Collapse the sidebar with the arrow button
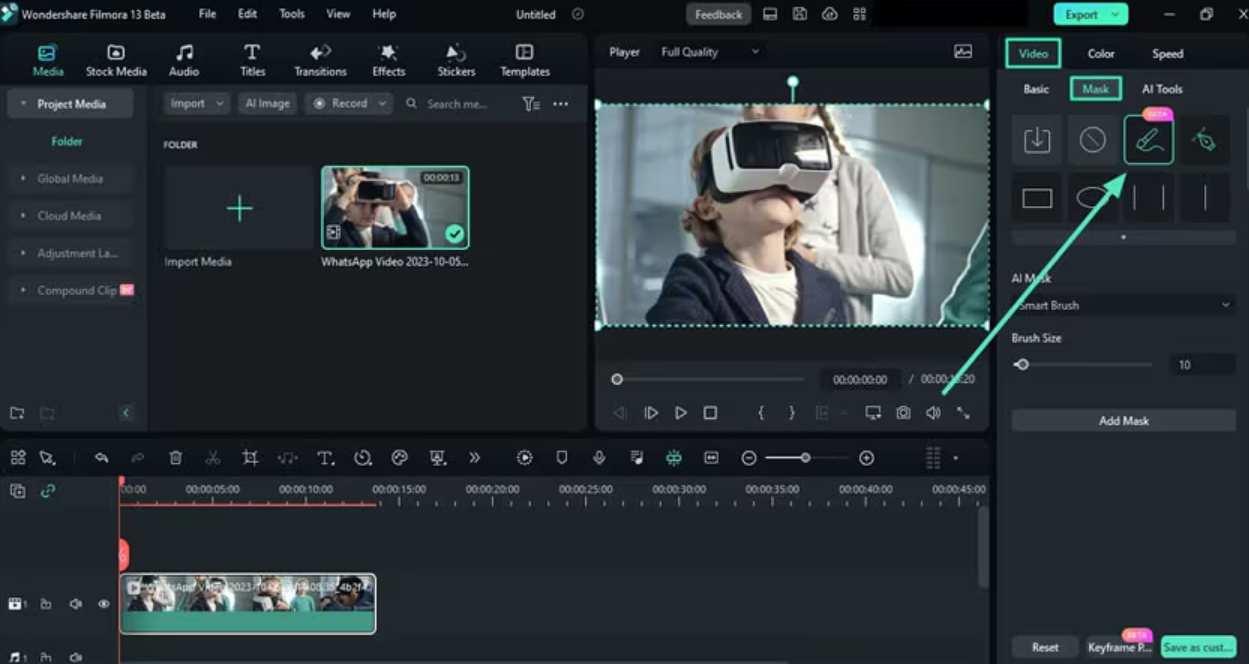Image resolution: width=1249 pixels, height=664 pixels. [x=125, y=413]
